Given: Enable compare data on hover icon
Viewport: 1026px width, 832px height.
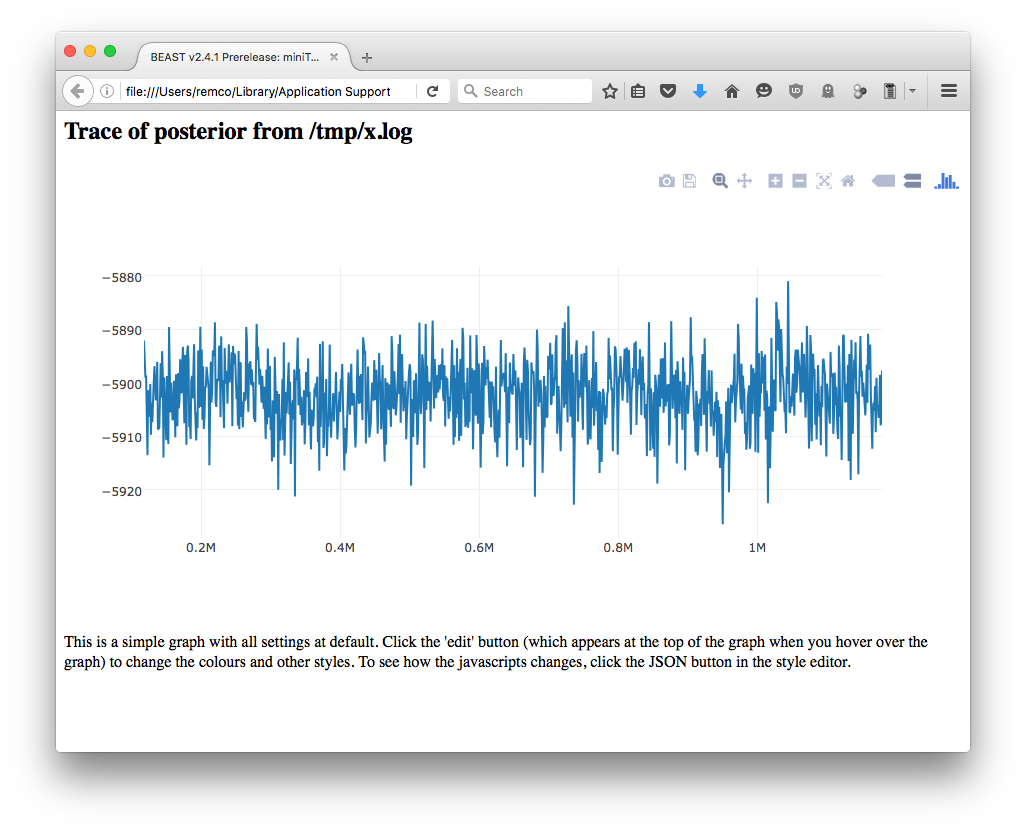Looking at the screenshot, I should (x=912, y=181).
